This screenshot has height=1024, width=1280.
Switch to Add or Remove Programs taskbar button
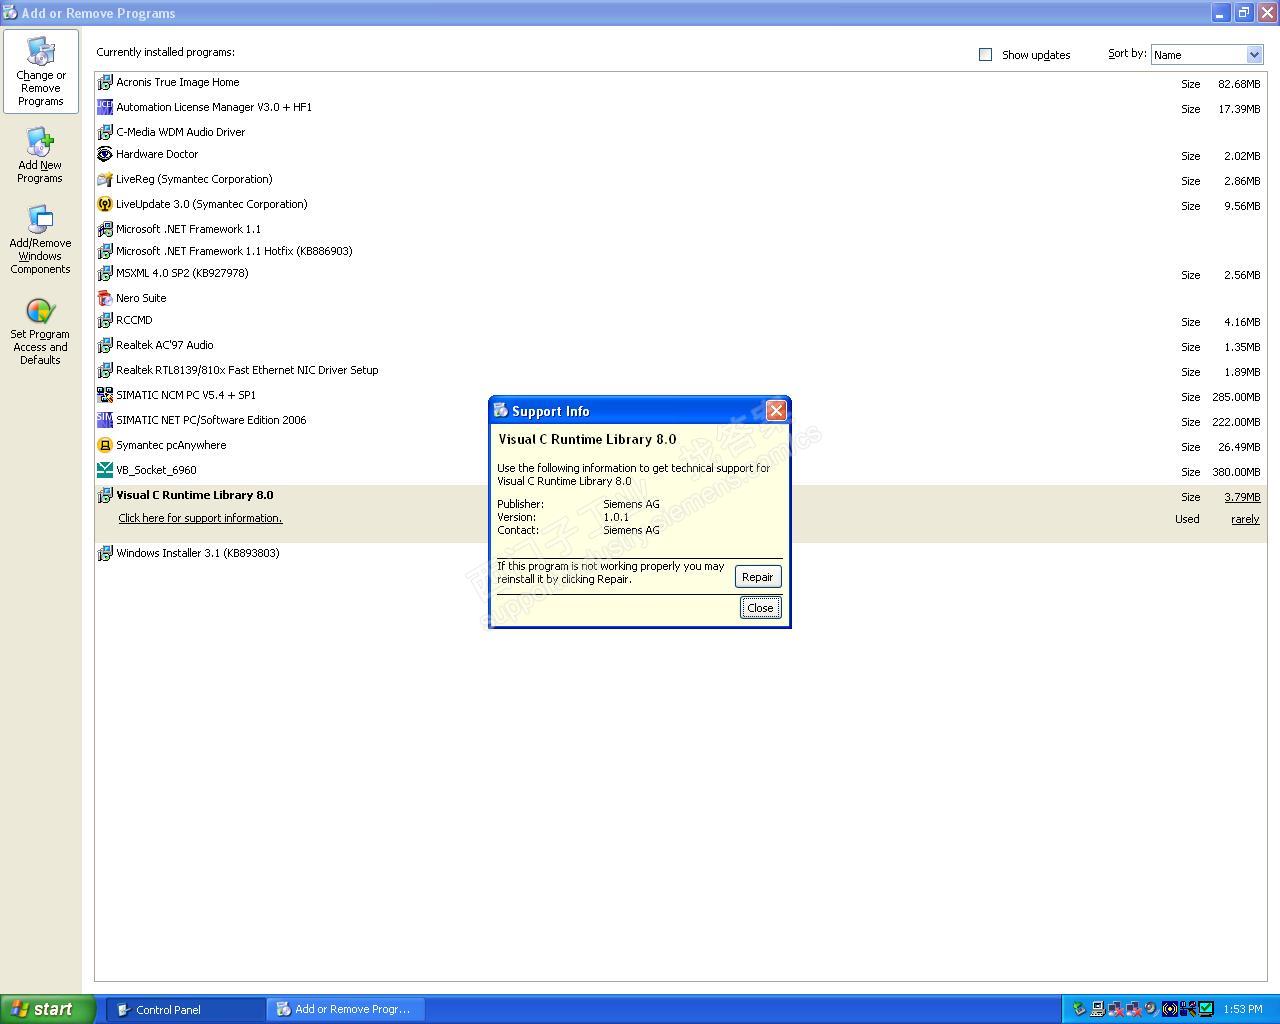[346, 1010]
